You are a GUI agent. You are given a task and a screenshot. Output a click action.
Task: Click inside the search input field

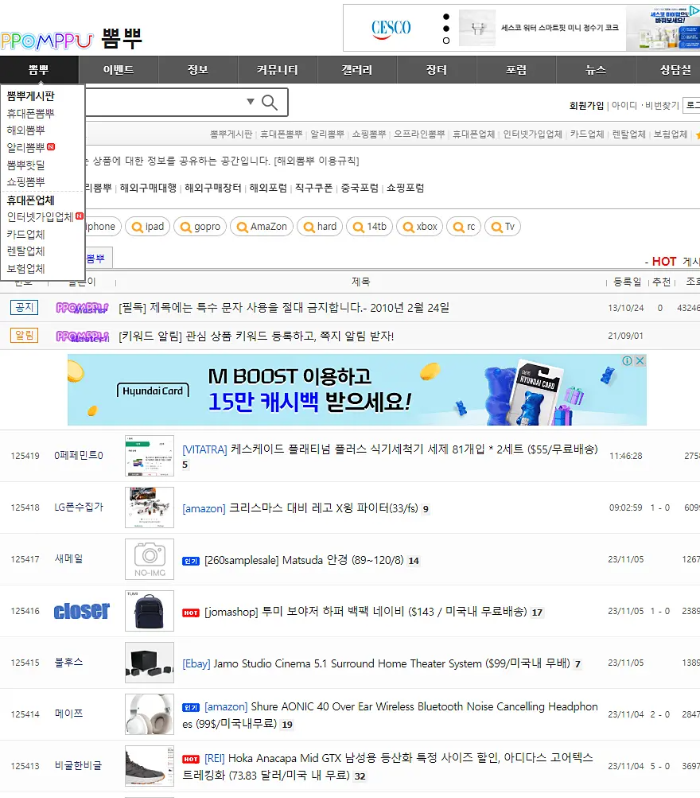pyautogui.click(x=164, y=102)
